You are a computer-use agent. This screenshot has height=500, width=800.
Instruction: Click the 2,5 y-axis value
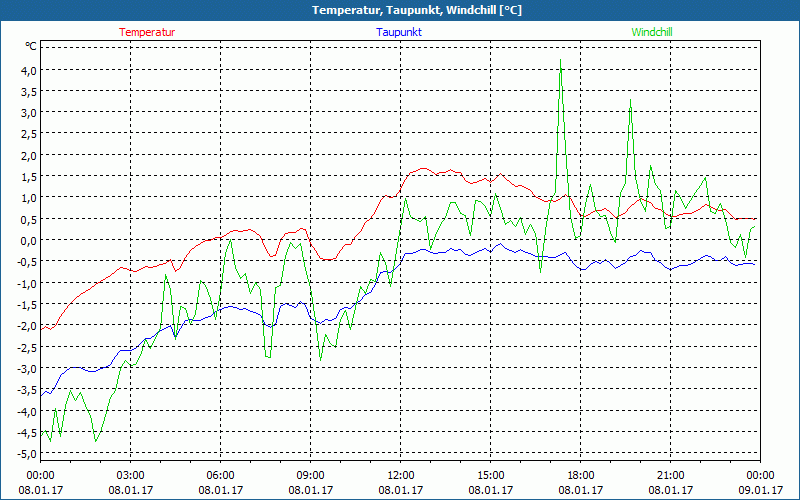(29, 134)
